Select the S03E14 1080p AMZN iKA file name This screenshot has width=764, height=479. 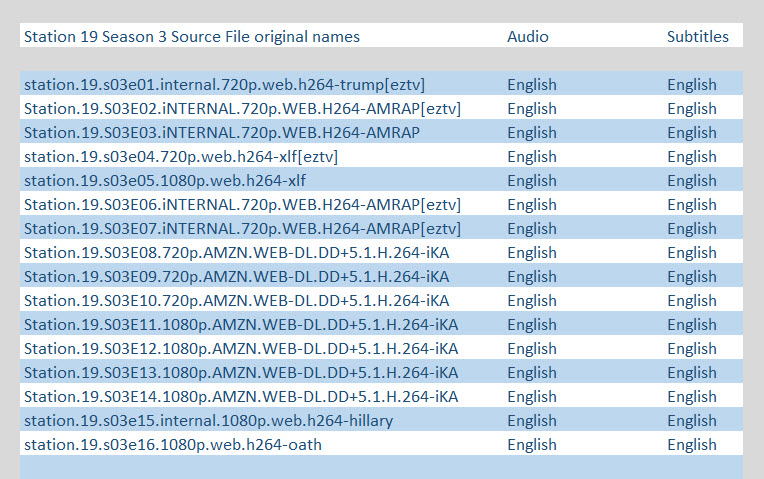point(241,397)
